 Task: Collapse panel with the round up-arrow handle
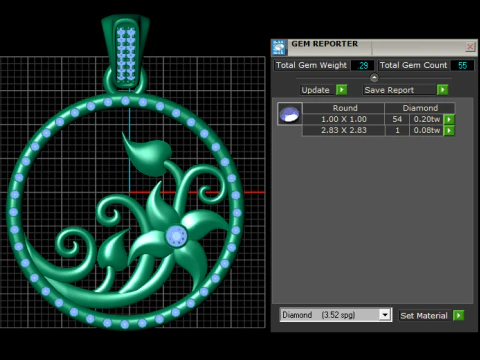(374, 78)
